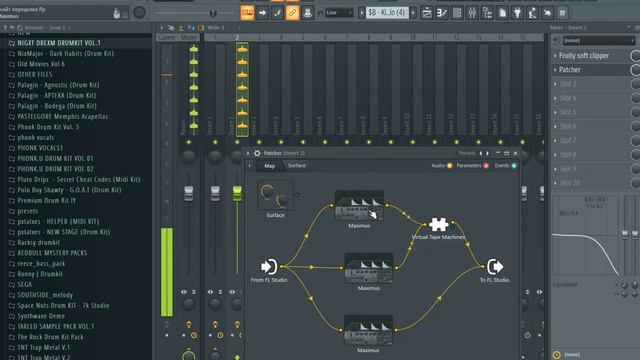Image resolution: width=640 pixels, height=360 pixels.
Task: Open the Channel rack view icon
Action: (457, 13)
